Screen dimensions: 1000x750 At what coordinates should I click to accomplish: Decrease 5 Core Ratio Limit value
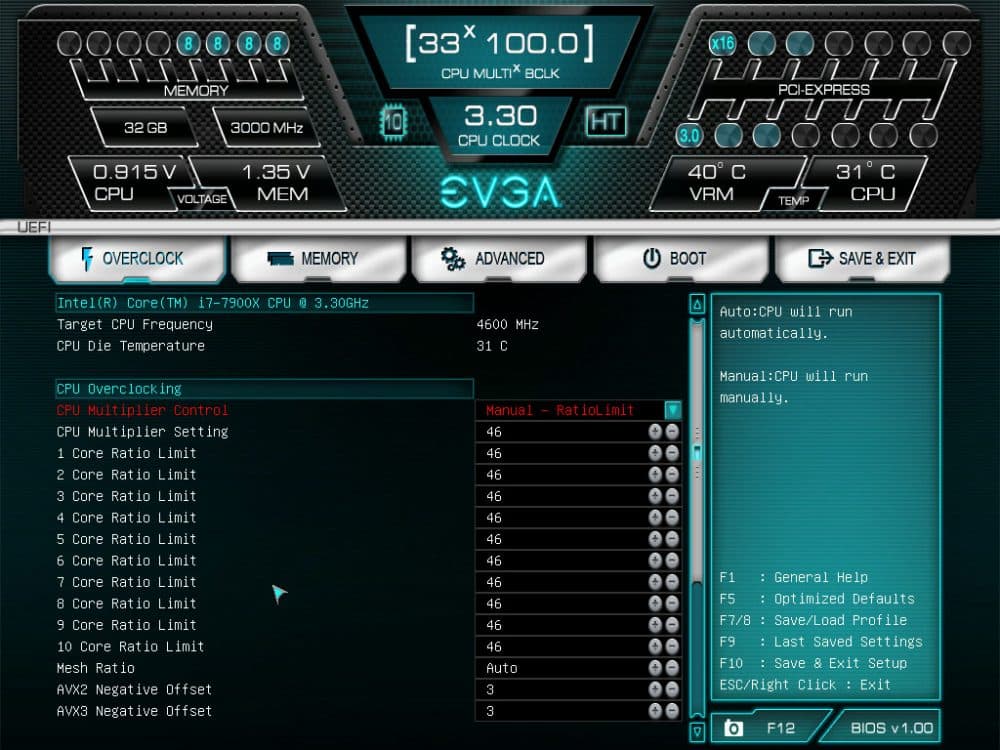pyautogui.click(x=672, y=539)
